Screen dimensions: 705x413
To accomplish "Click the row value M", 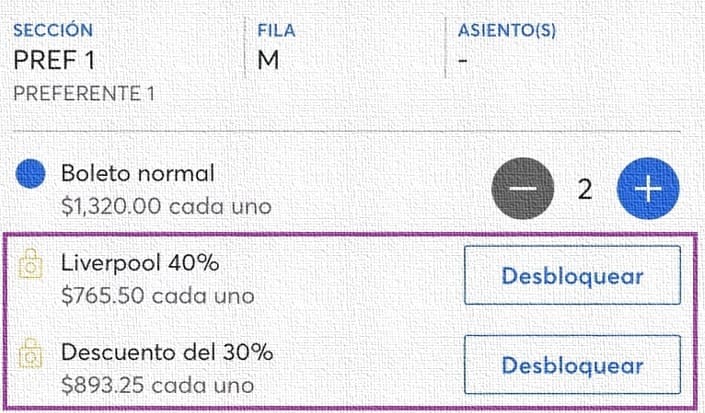I will (268, 60).
